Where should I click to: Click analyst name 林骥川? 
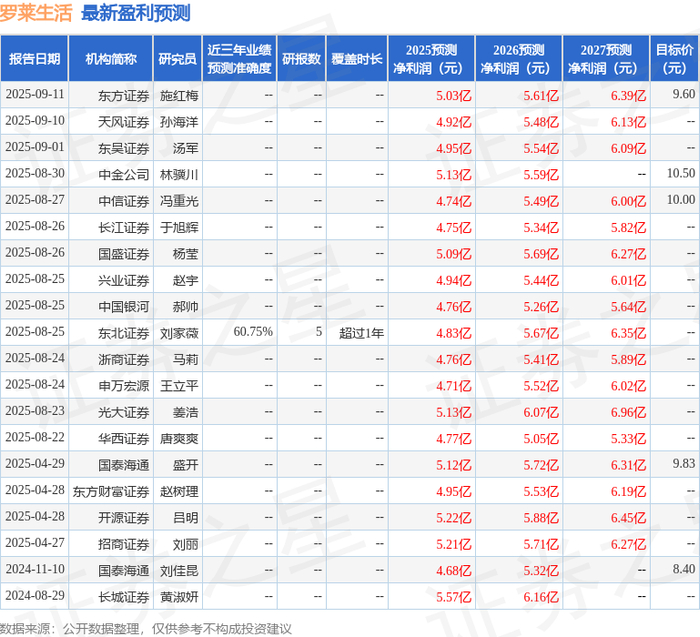(179, 175)
